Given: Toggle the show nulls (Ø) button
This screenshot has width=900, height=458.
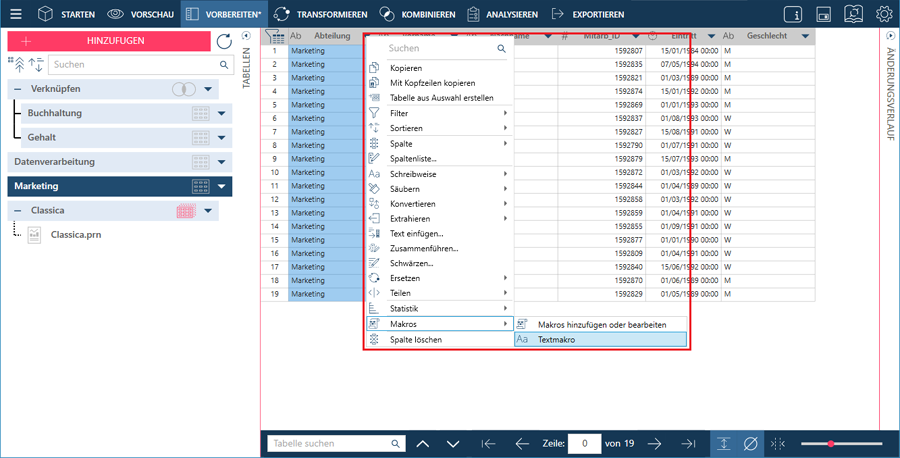Looking at the screenshot, I should click(750, 443).
